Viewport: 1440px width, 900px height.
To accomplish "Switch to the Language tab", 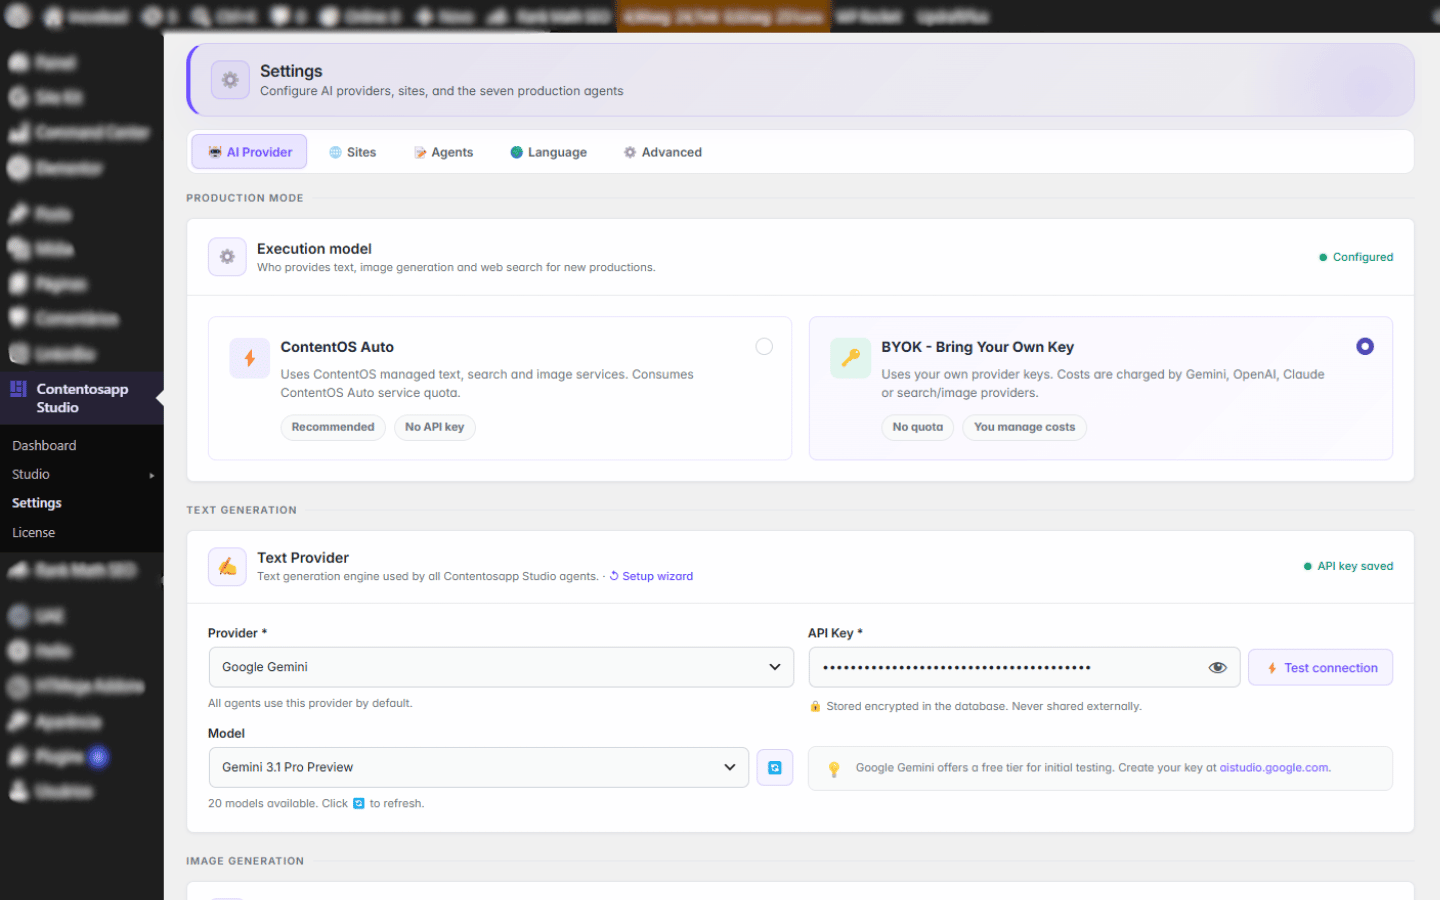I will pyautogui.click(x=548, y=152).
